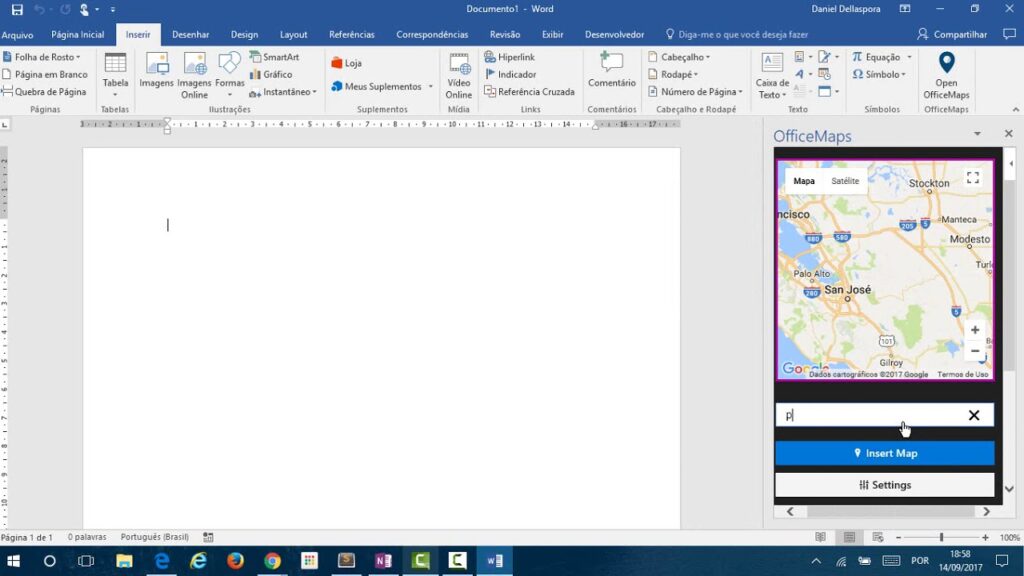
Task: Insert a Gráfico chart
Action: pos(271,74)
